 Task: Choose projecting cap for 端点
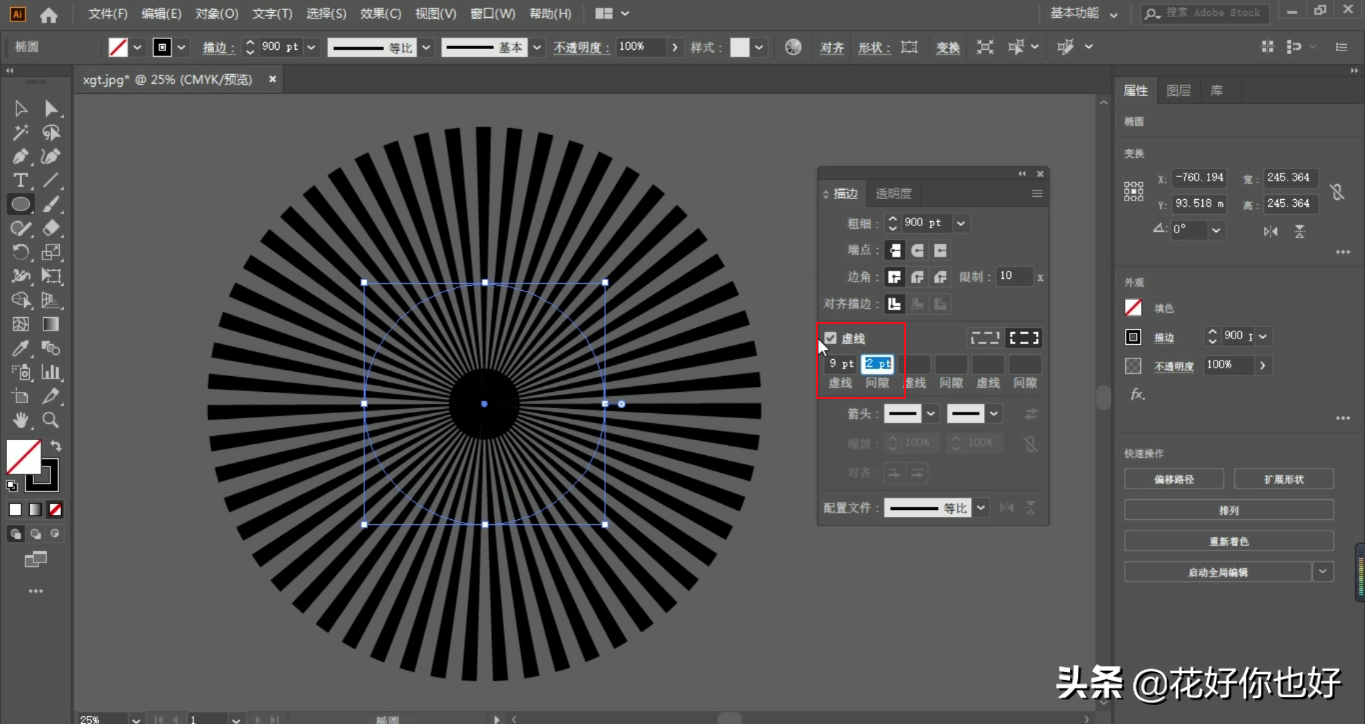[940, 250]
